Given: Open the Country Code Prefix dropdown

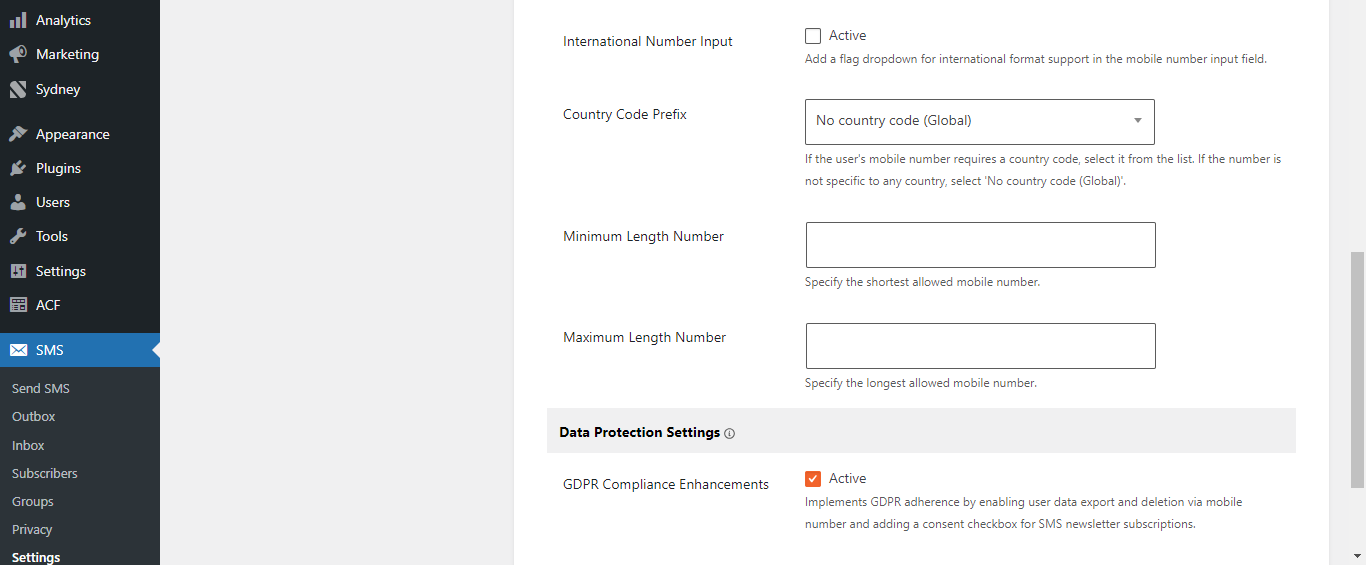Looking at the screenshot, I should [980, 121].
